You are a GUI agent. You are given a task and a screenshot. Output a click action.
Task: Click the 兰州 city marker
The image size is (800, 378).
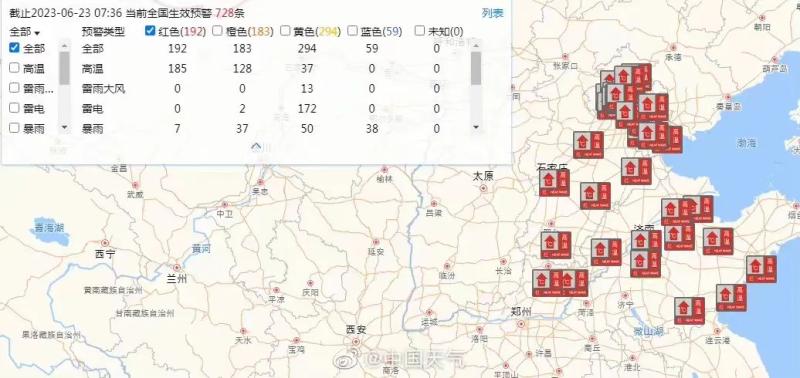coord(177,267)
